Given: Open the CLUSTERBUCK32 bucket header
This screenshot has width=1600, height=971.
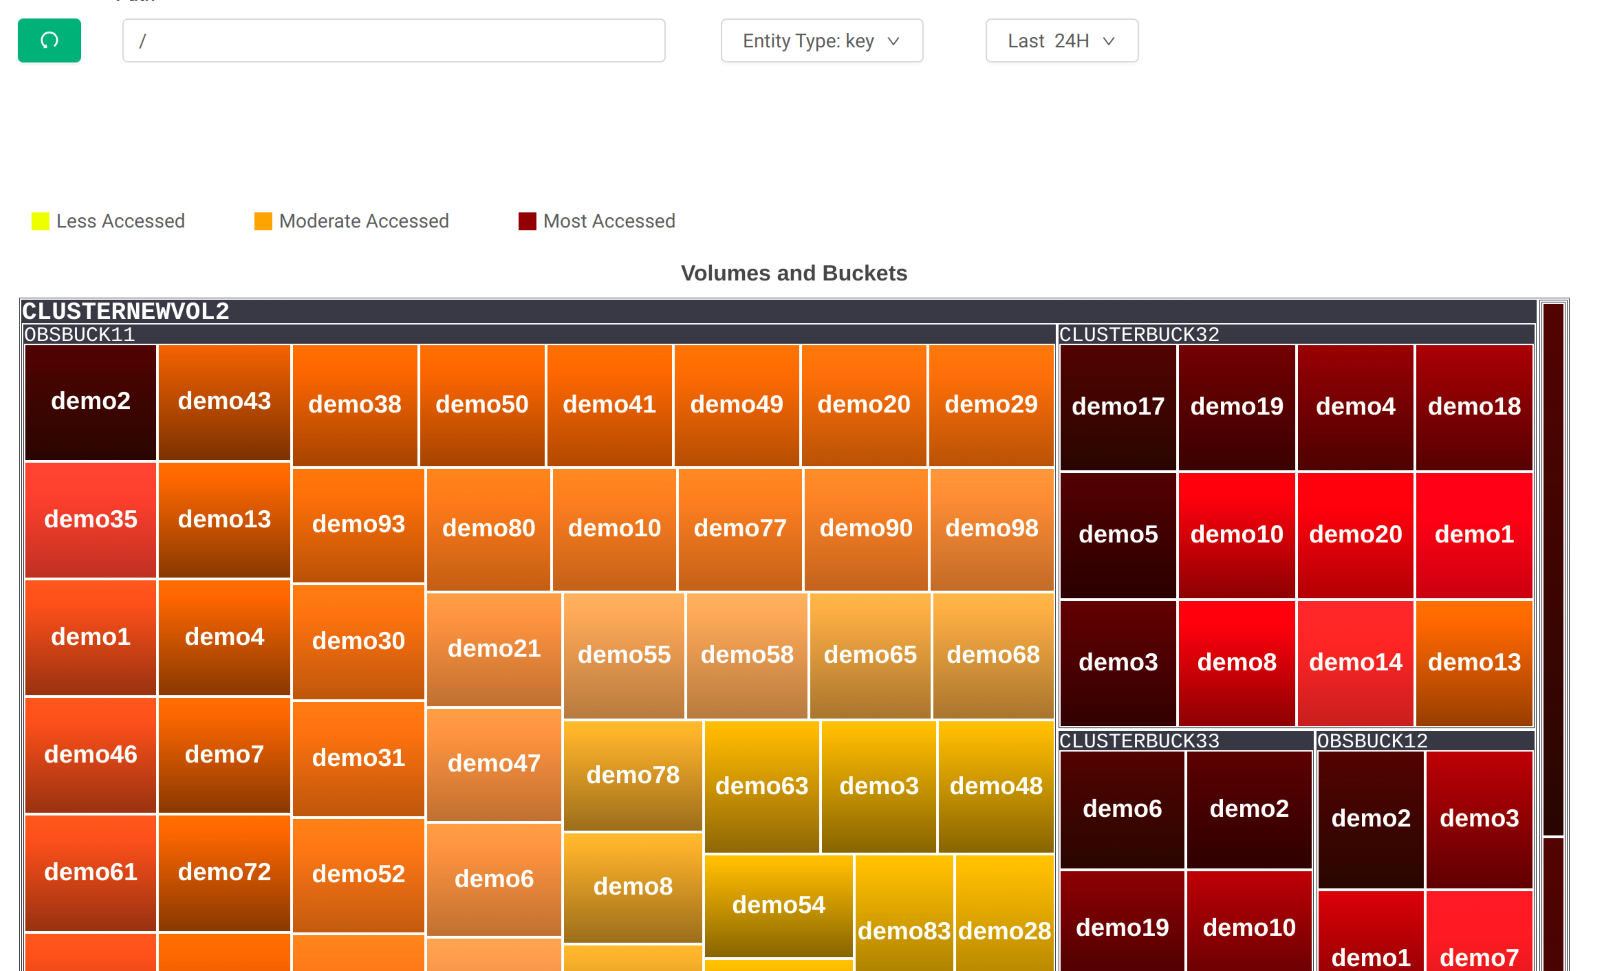Looking at the screenshot, I should [1139, 335].
